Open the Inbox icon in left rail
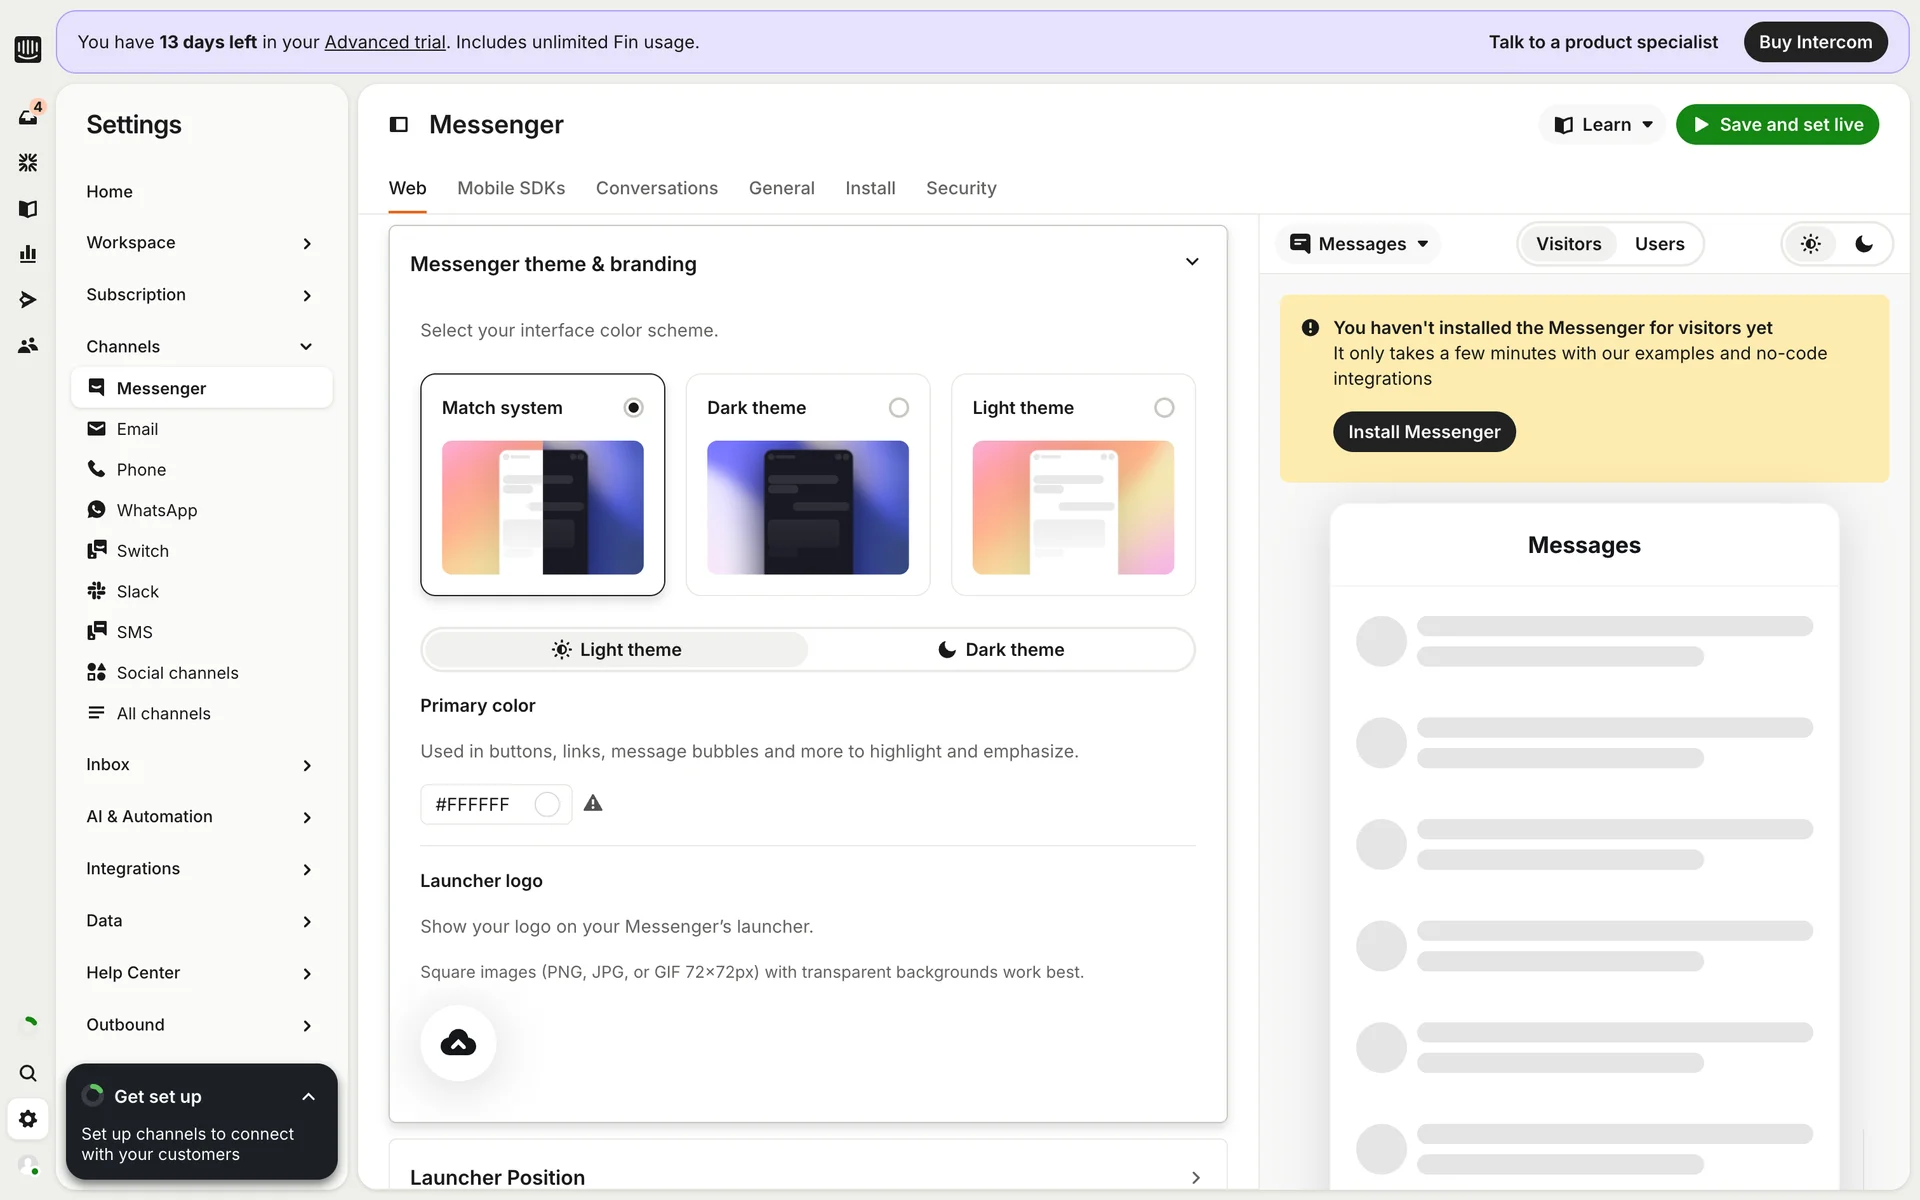The width and height of the screenshot is (1920, 1200). pyautogui.click(x=28, y=116)
